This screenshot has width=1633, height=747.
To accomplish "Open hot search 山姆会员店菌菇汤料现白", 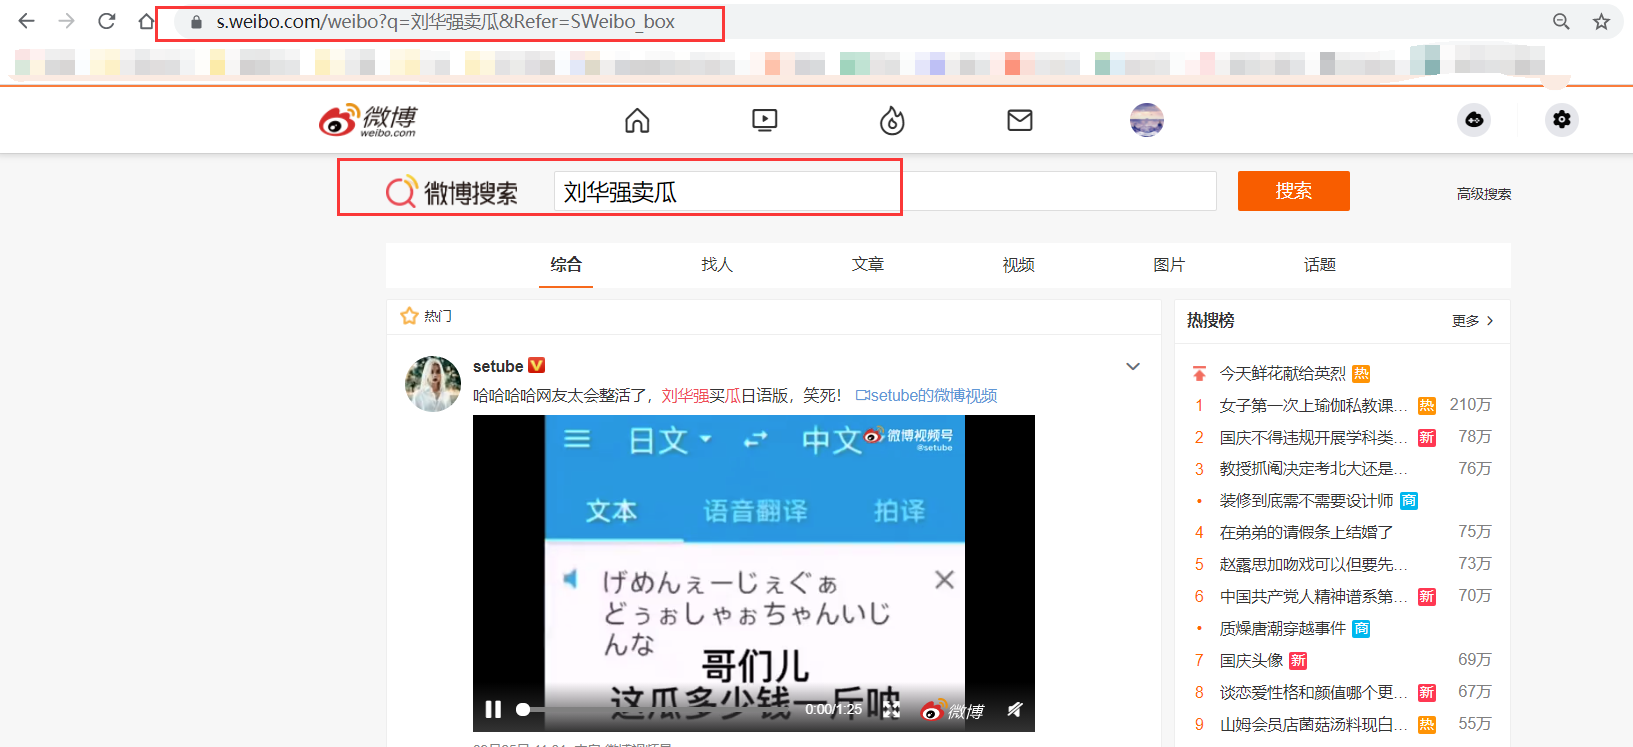I will (x=1313, y=725).
